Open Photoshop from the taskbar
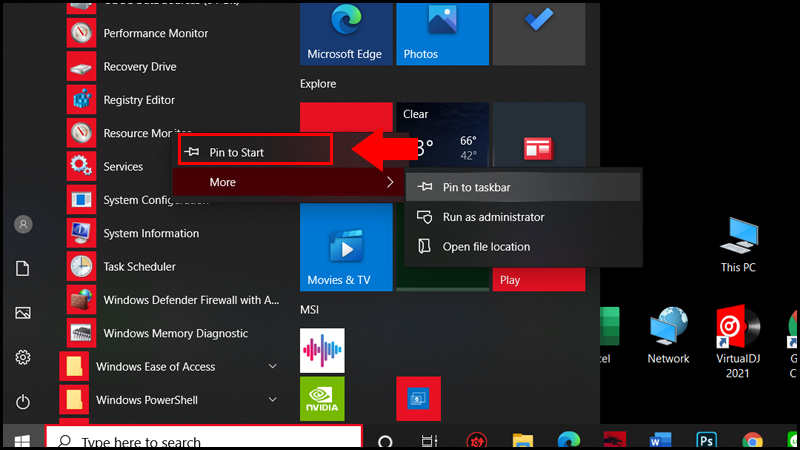 [x=707, y=440]
